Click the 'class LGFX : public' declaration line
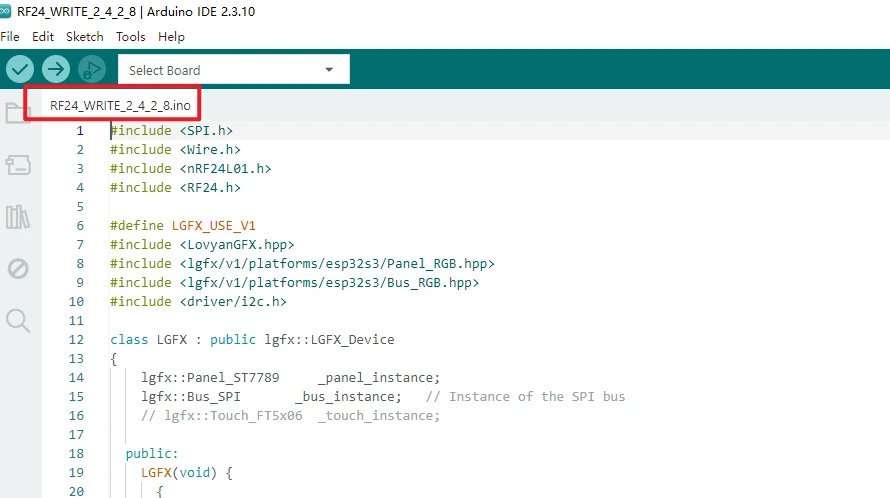The image size is (890, 498). pyautogui.click(x=252, y=340)
